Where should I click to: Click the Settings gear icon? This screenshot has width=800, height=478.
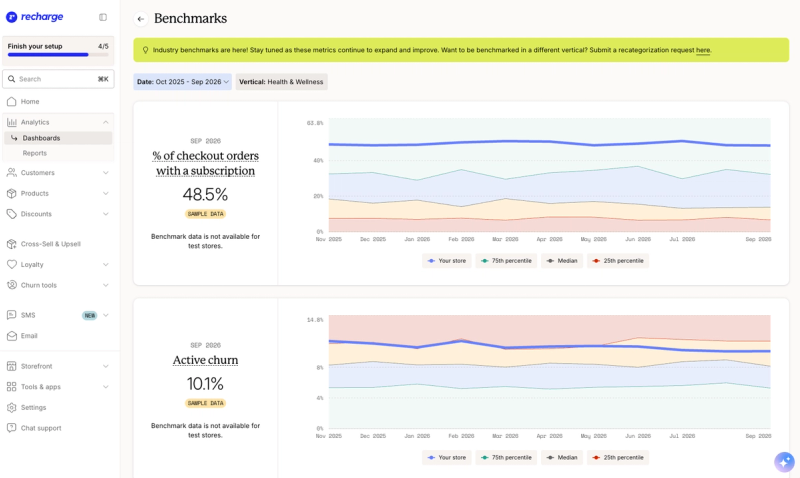coord(11,408)
